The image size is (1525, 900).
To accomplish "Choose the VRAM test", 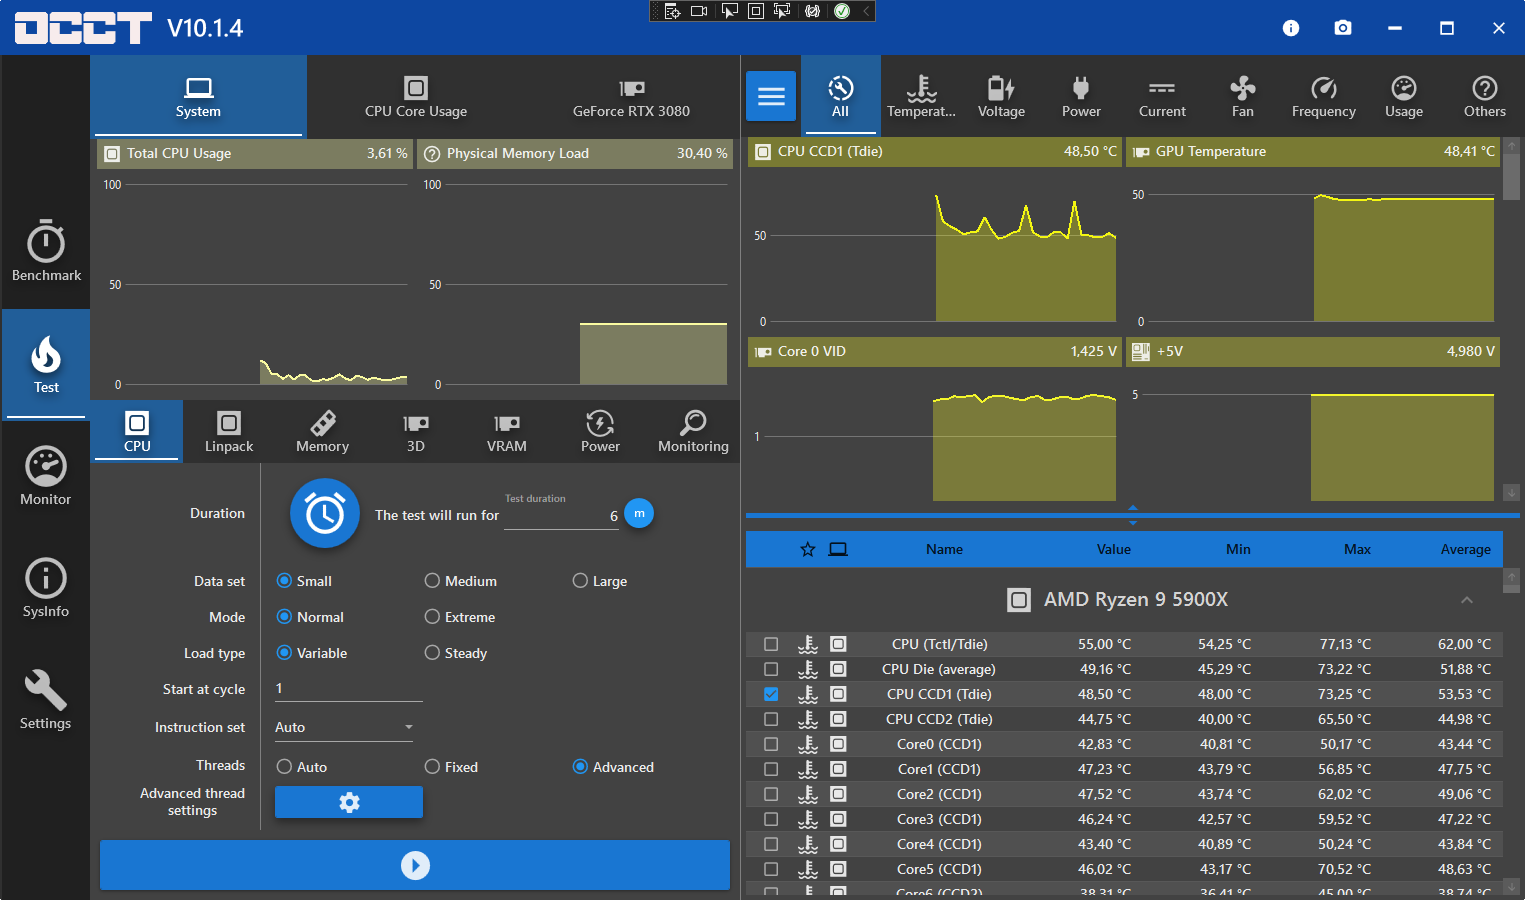I will (506, 432).
